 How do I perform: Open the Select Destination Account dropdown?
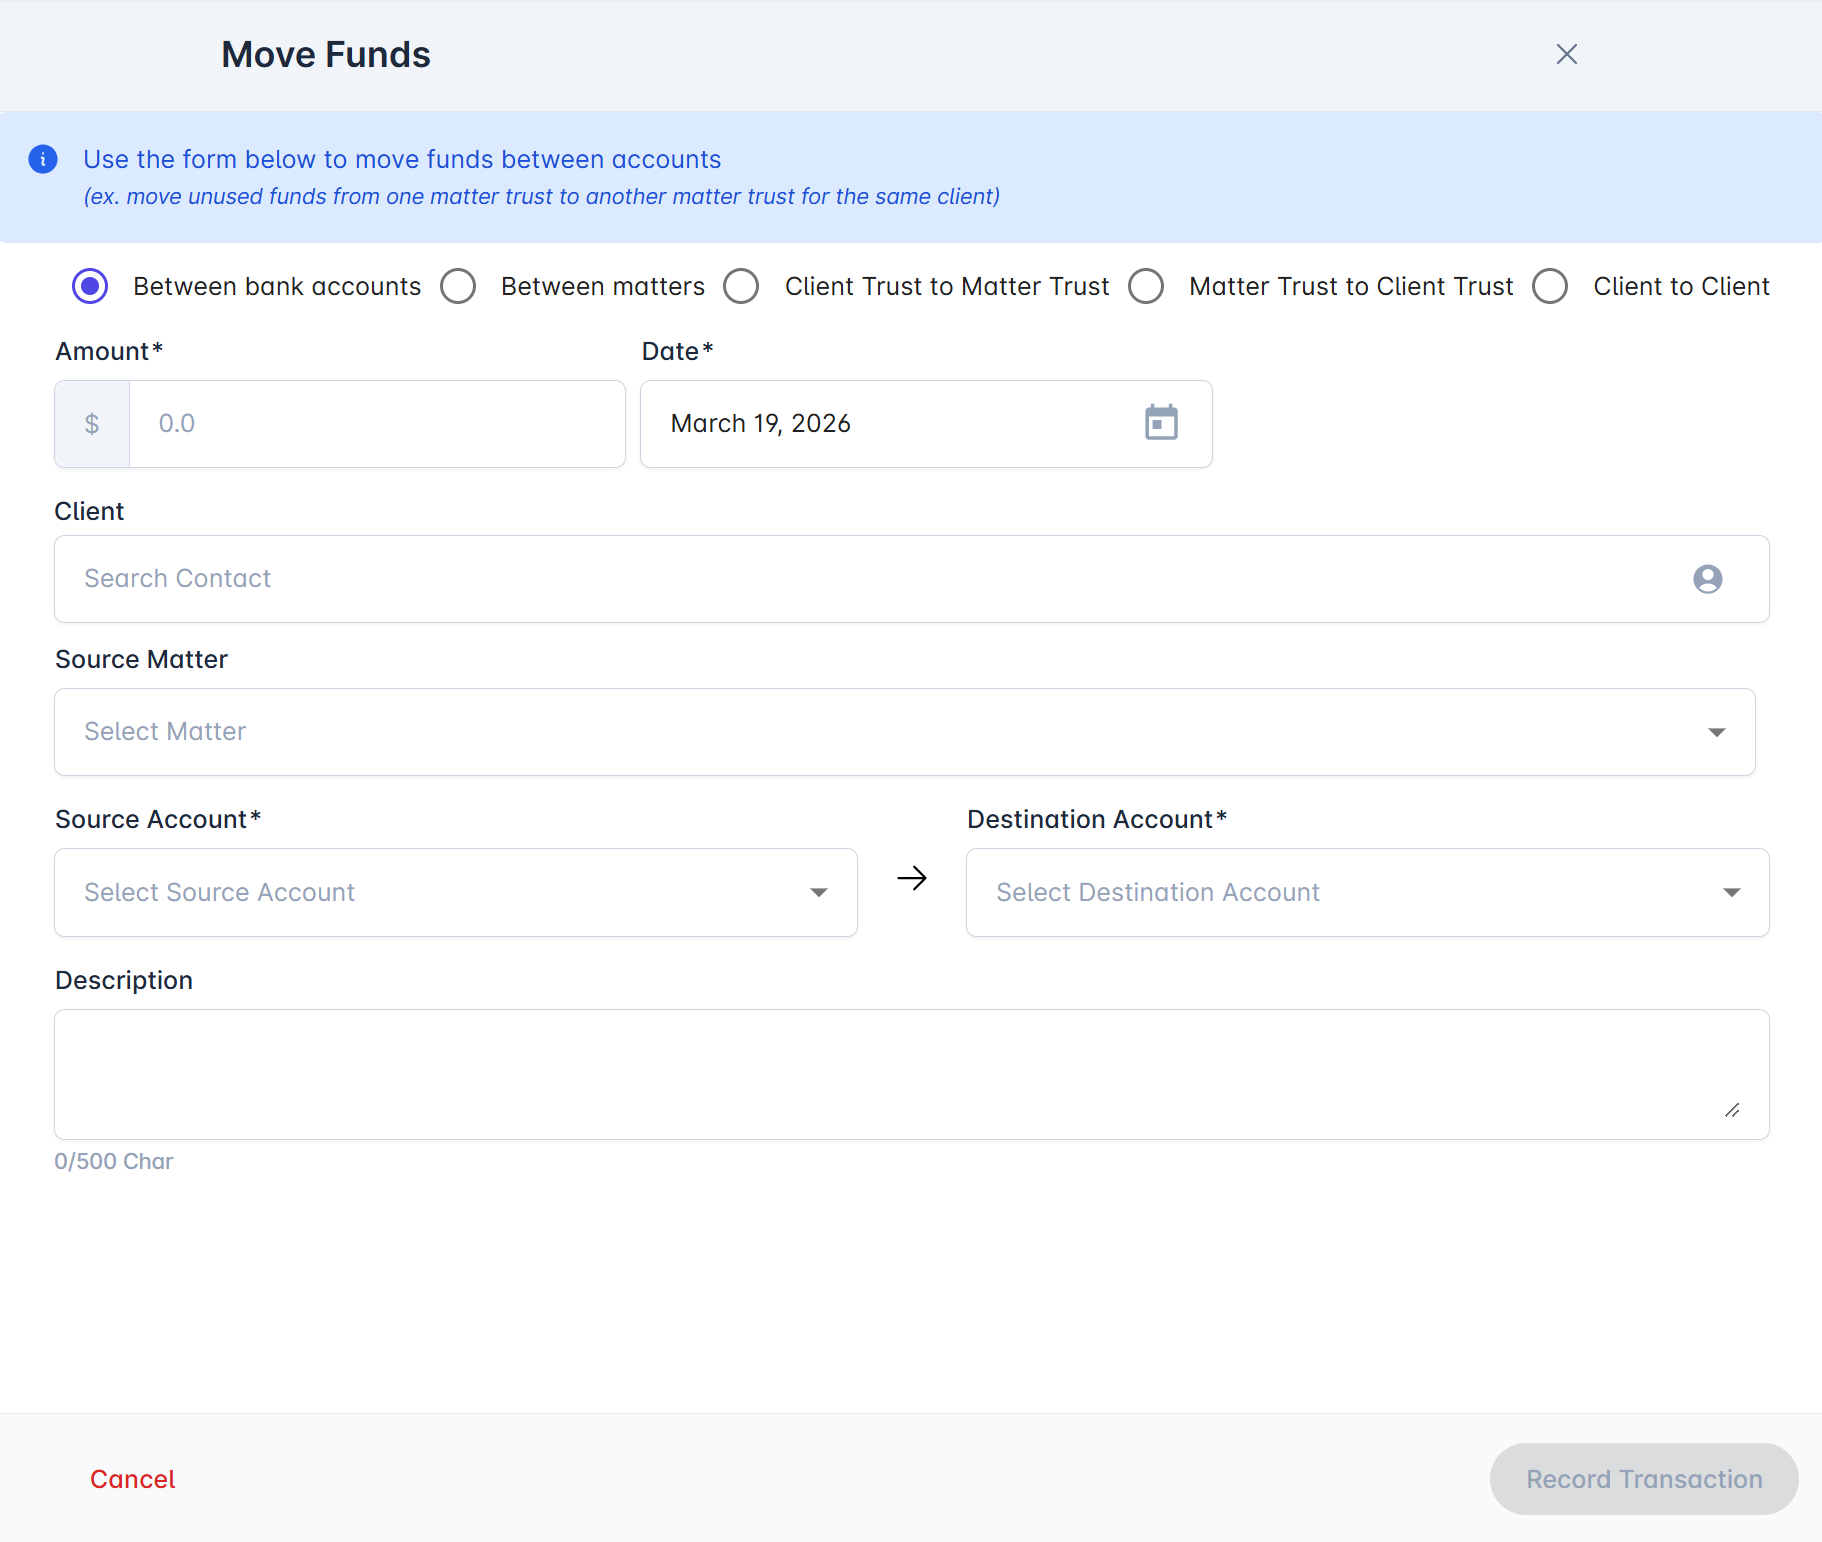(x=1367, y=893)
